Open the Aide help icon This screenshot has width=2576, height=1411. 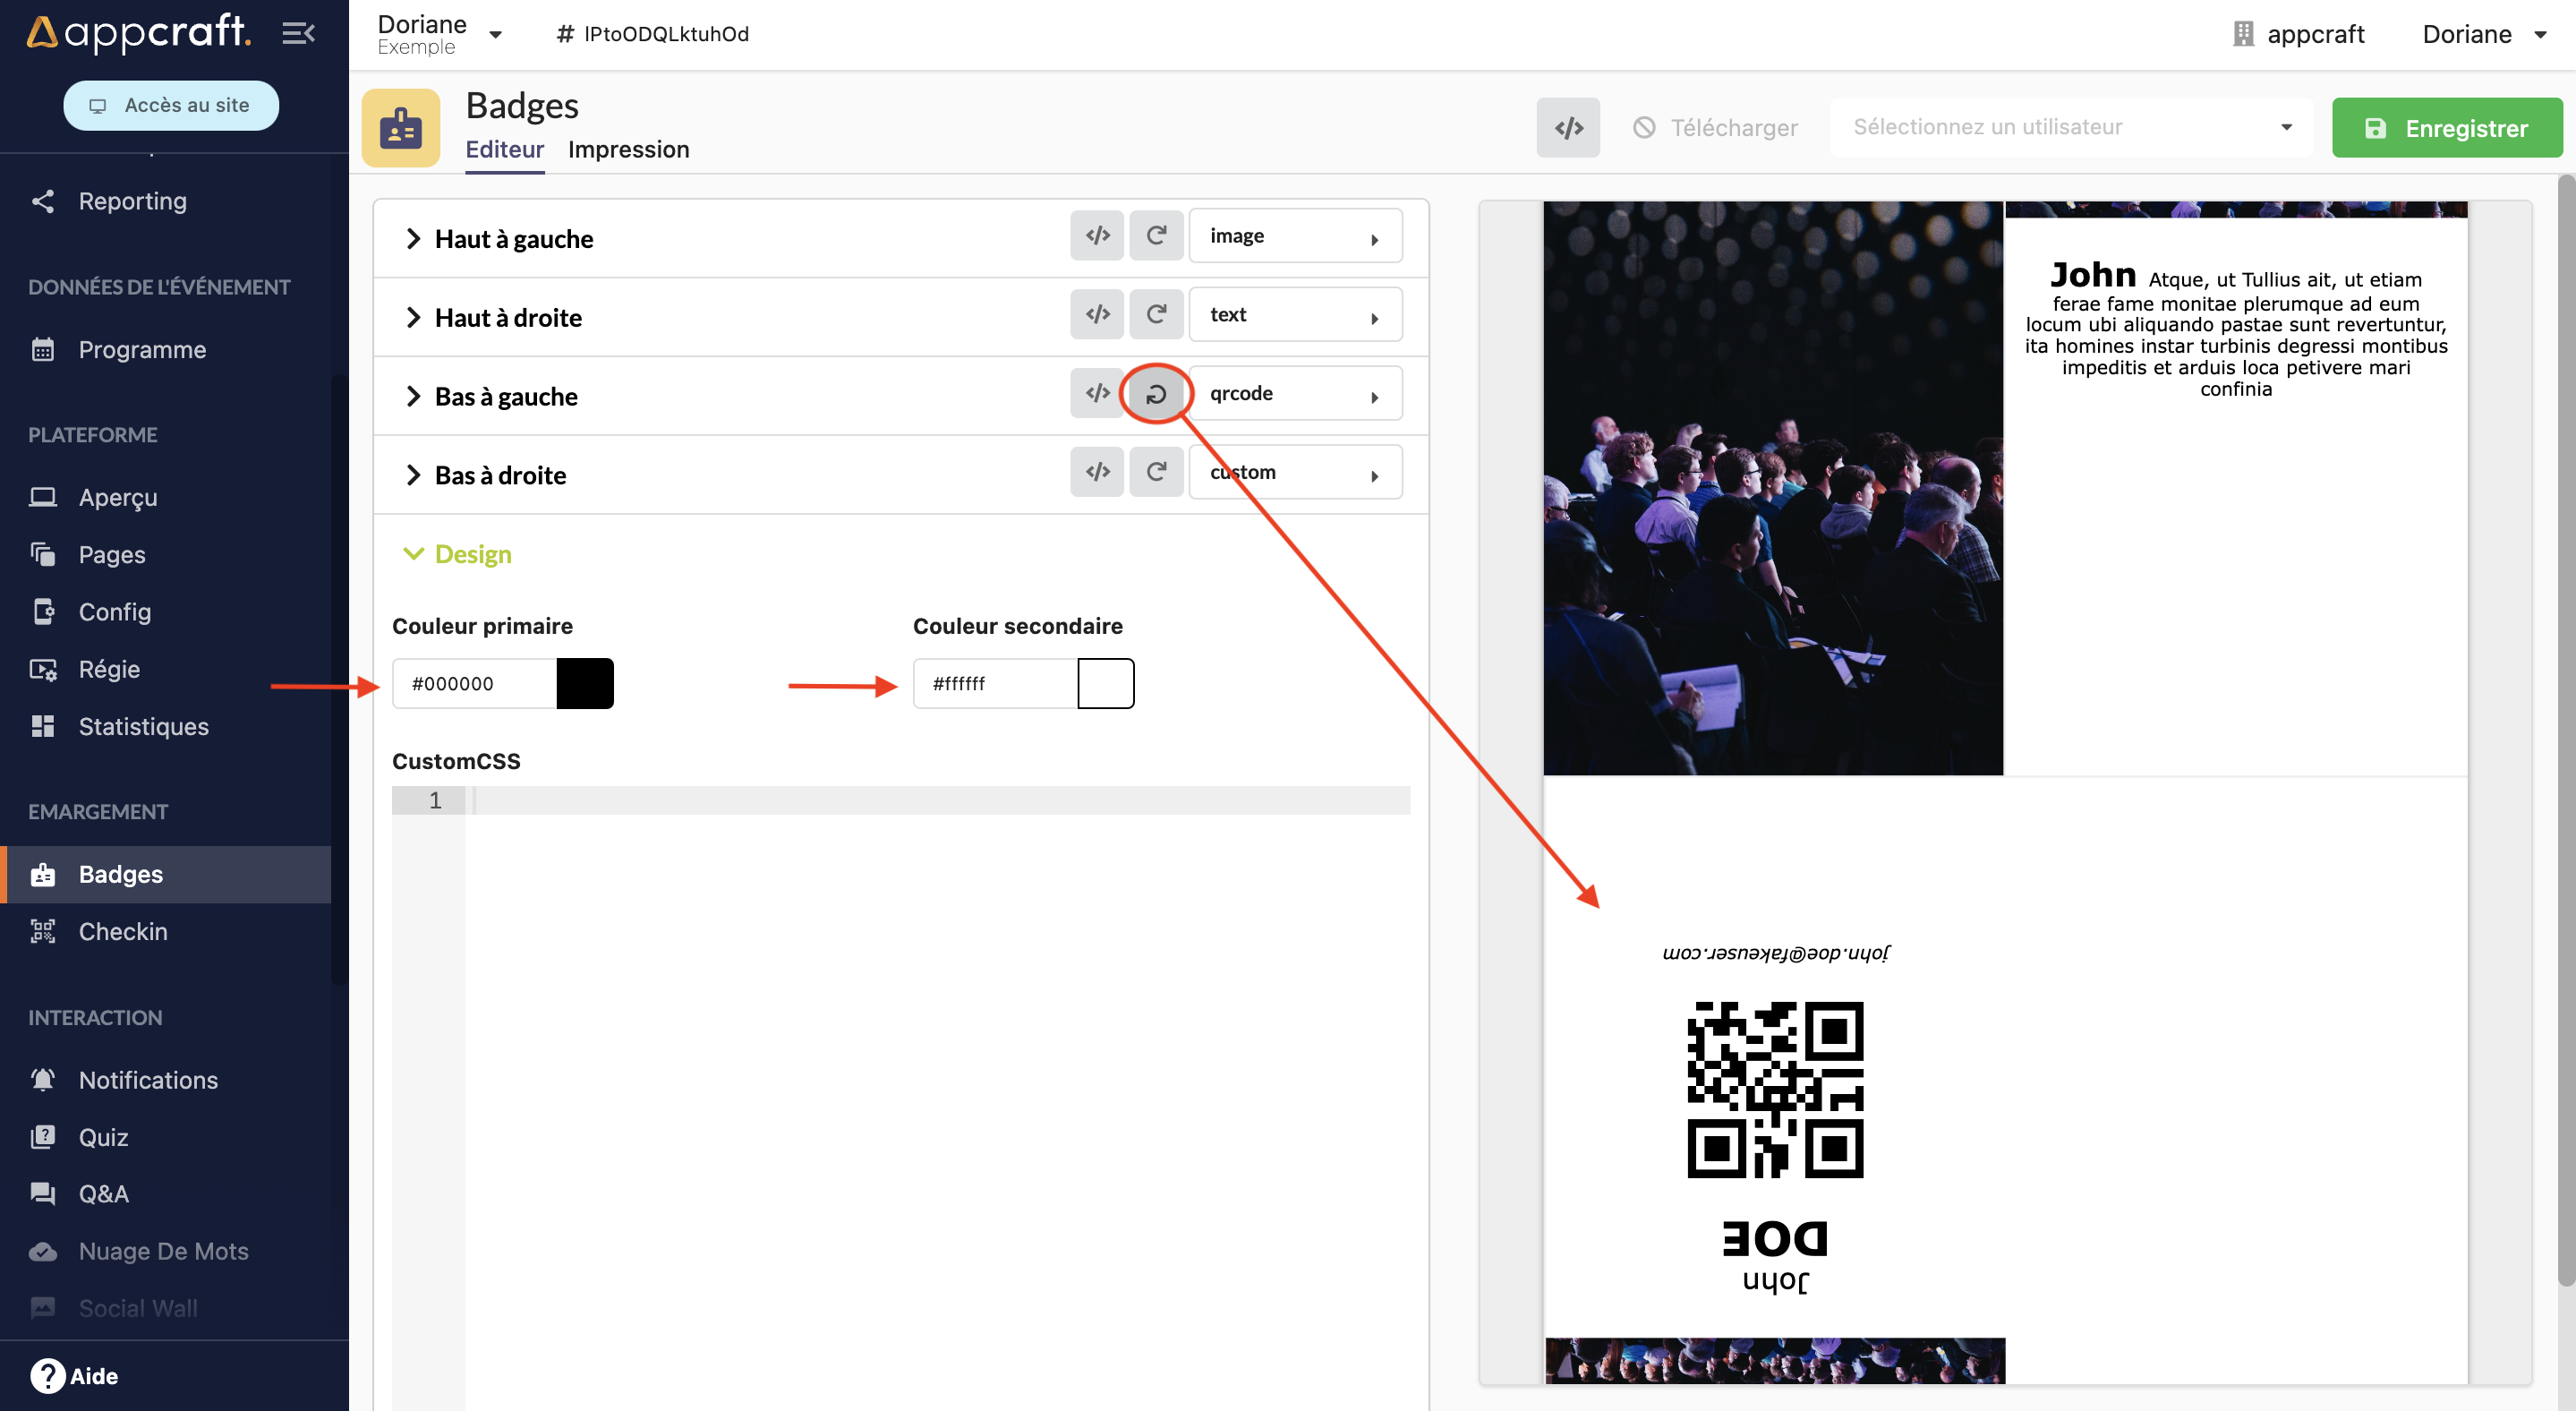click(47, 1375)
